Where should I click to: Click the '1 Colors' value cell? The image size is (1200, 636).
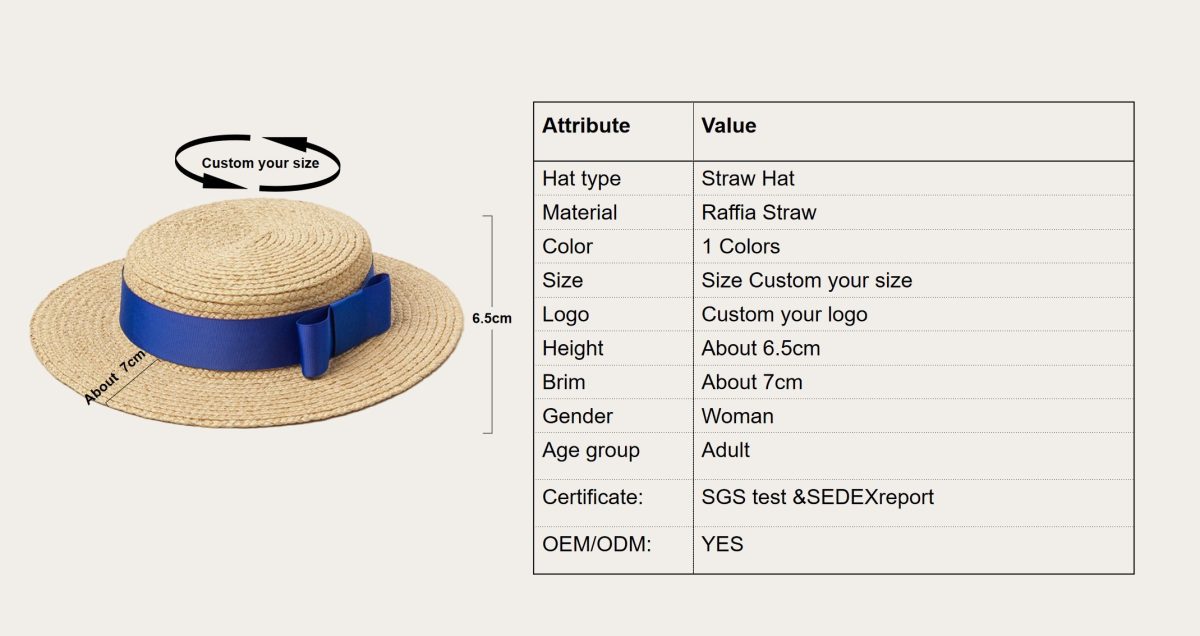point(740,247)
